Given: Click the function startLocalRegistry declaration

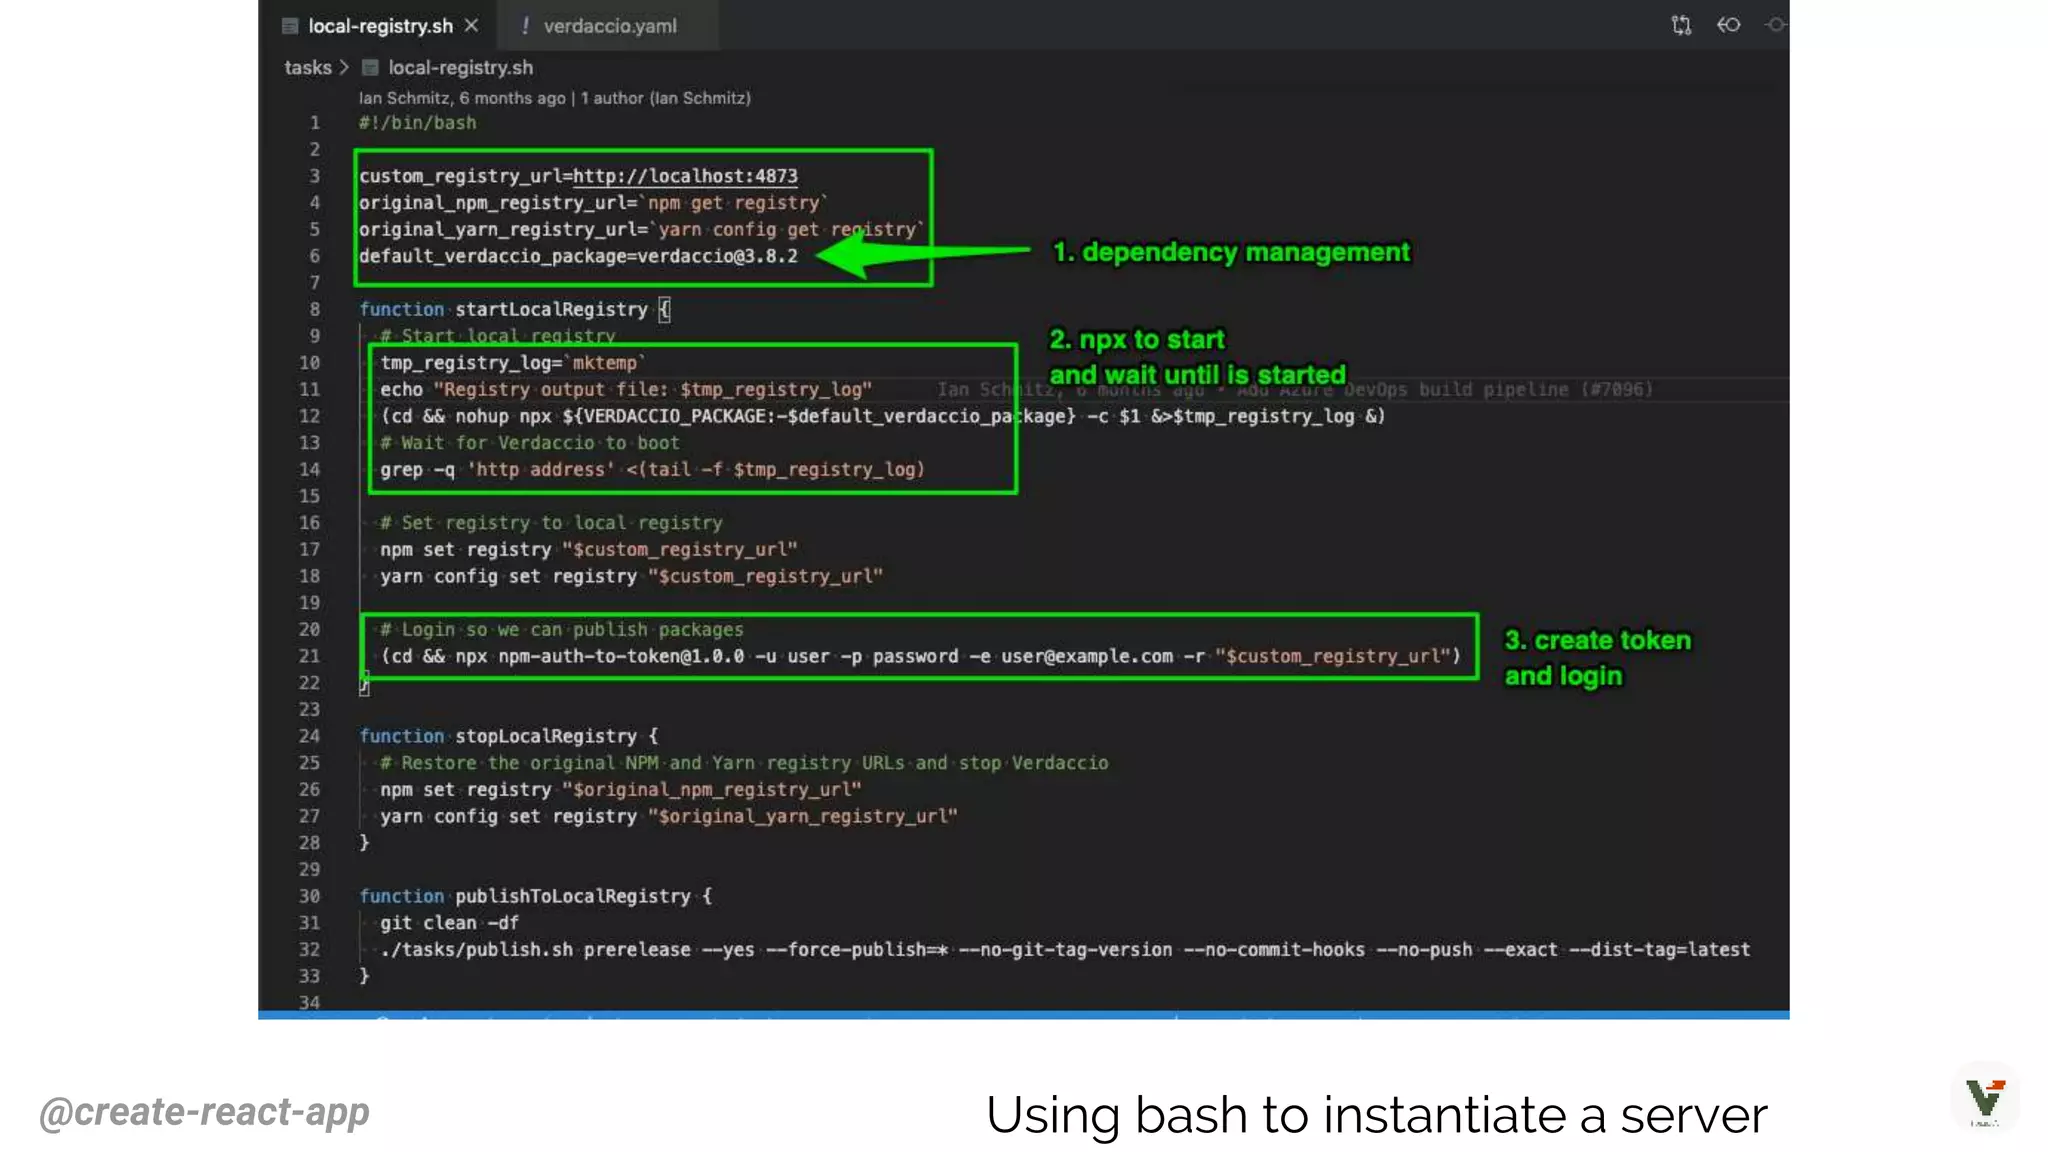Looking at the screenshot, I should click(515, 310).
